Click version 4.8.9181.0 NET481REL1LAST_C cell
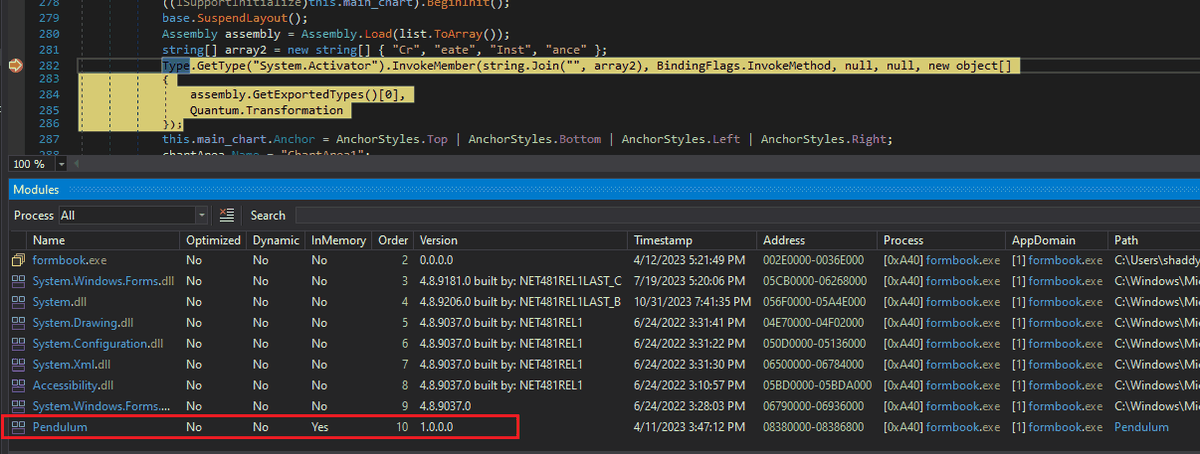 520,281
